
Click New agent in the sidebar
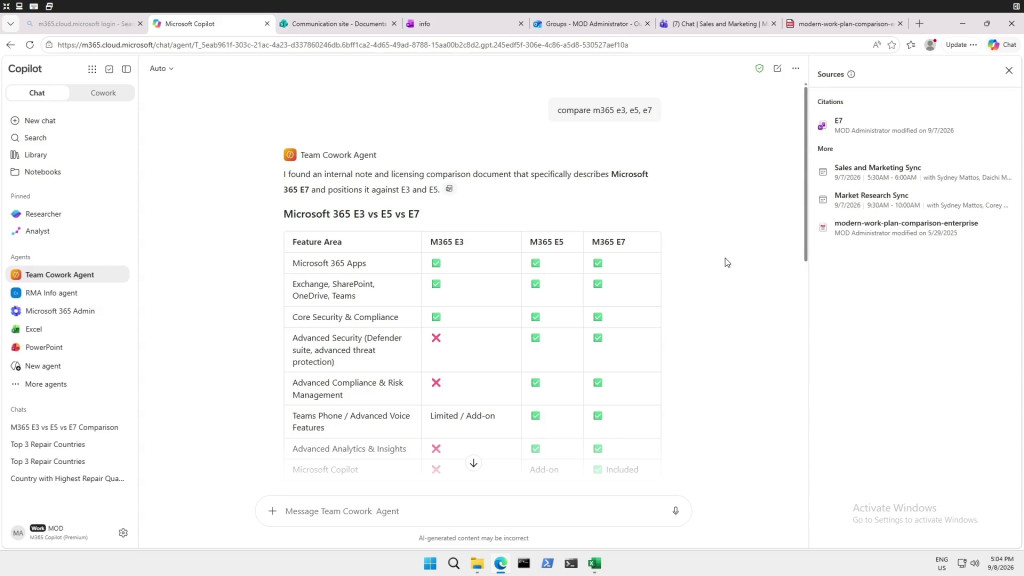(42, 366)
